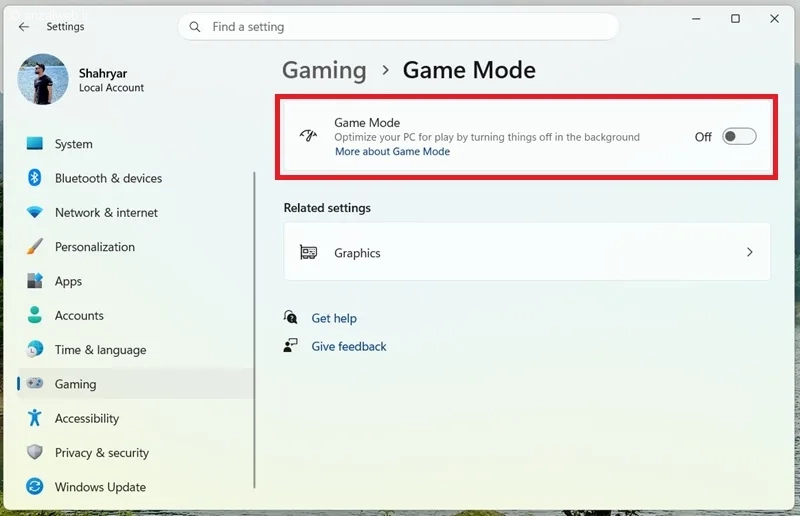Image resolution: width=800 pixels, height=516 pixels.
Task: Open the Graphics related setting
Action: pos(527,252)
